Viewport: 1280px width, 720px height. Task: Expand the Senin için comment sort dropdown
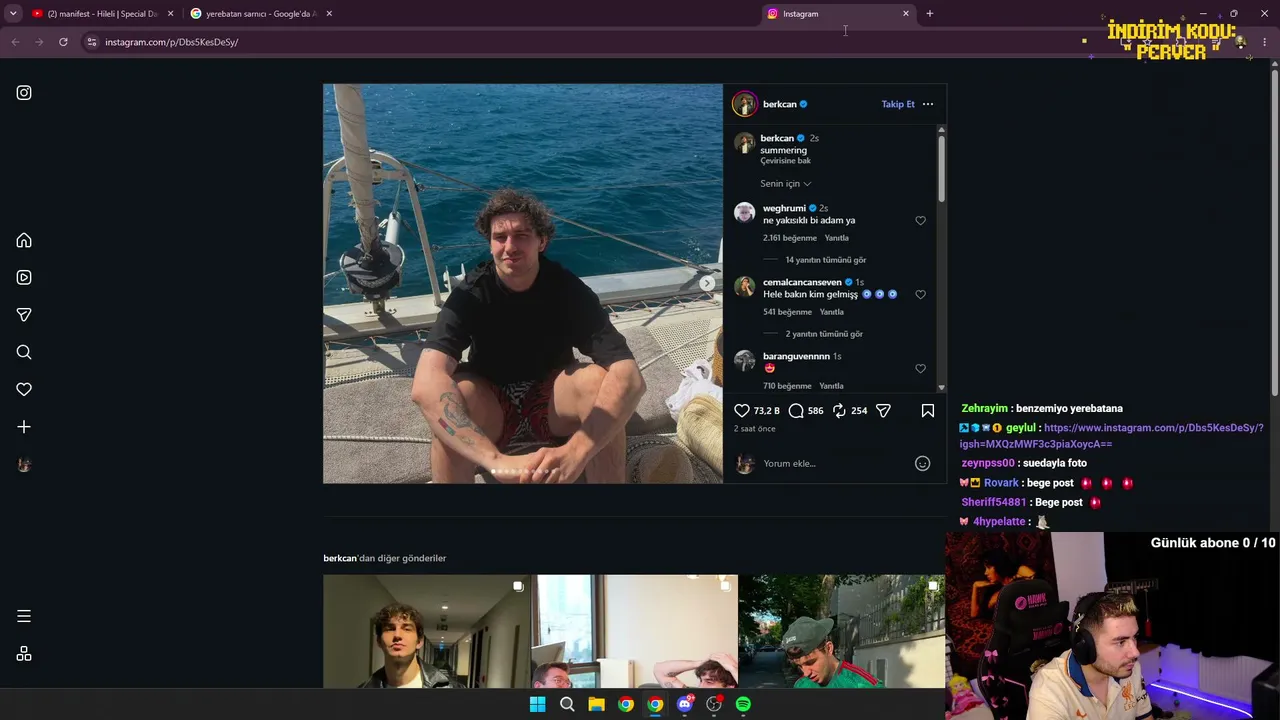(x=786, y=184)
